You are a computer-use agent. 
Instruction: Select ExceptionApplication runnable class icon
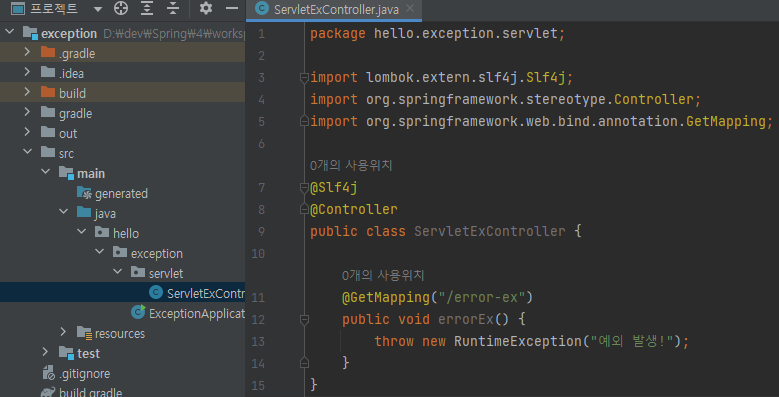click(138, 313)
